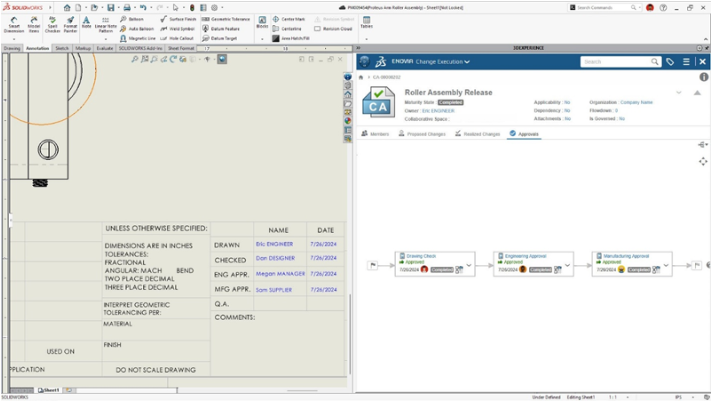Open the Linear Note Pattern dropdown arrow
This screenshot has height=408, width=714.
[106, 39]
